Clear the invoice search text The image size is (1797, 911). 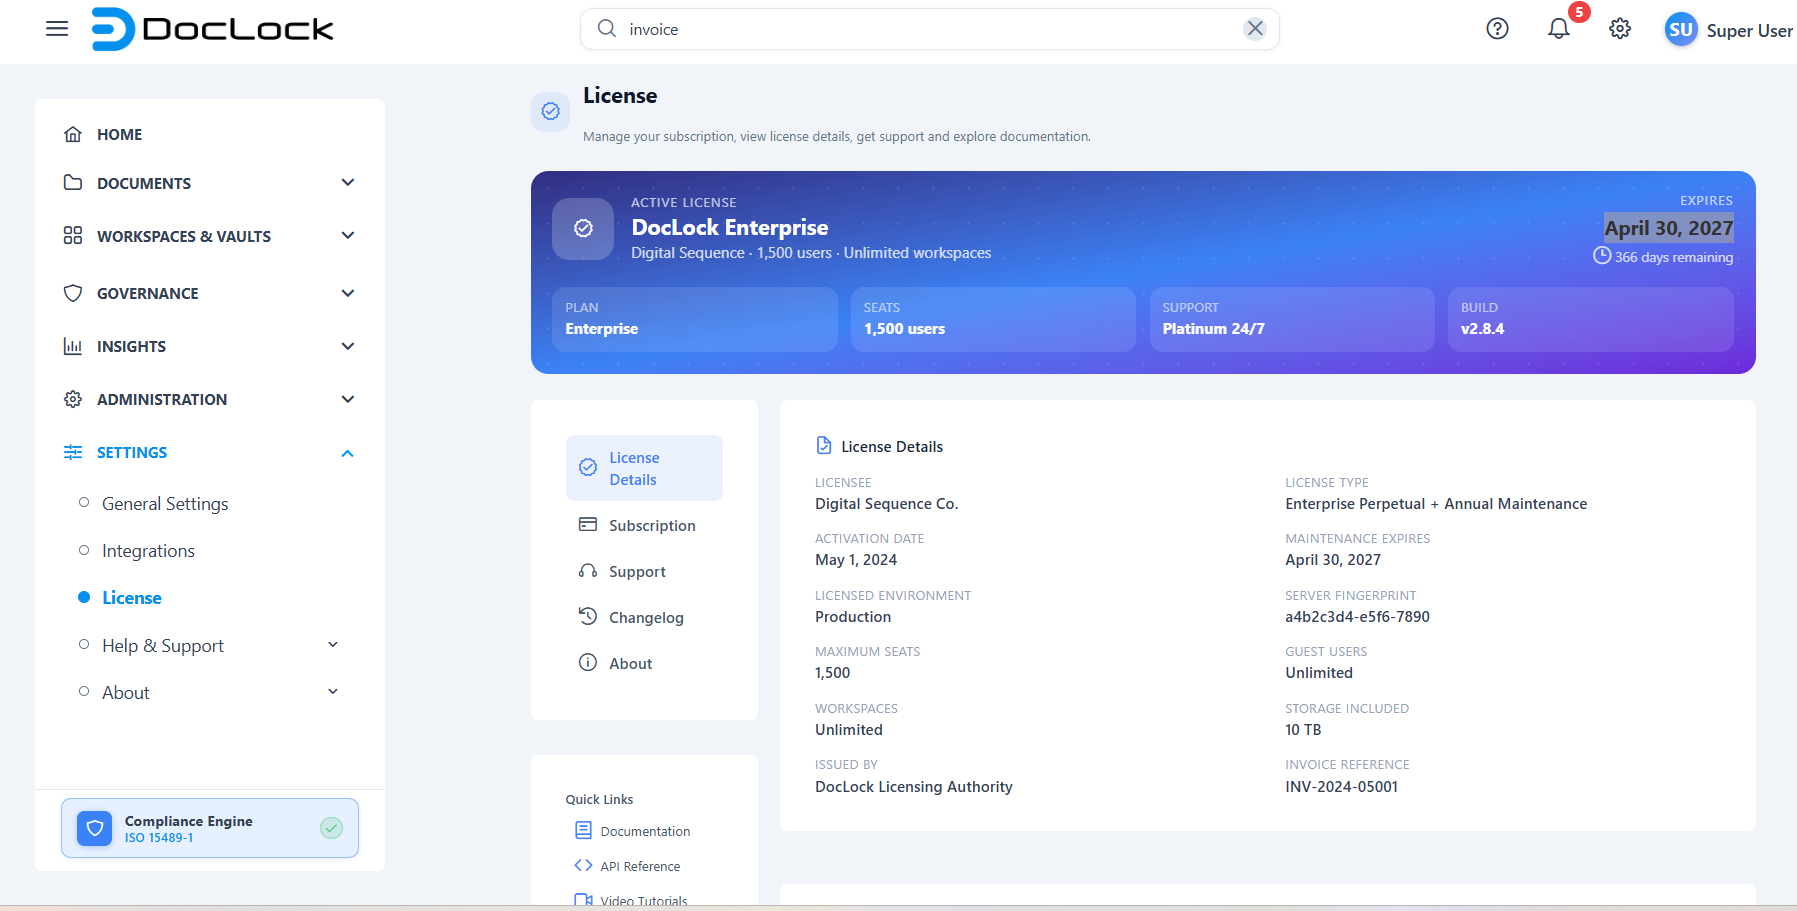pos(1255,29)
